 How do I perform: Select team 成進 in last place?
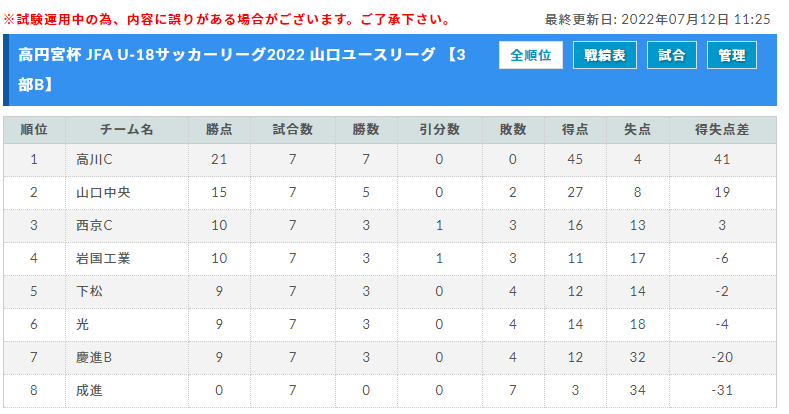89,390
